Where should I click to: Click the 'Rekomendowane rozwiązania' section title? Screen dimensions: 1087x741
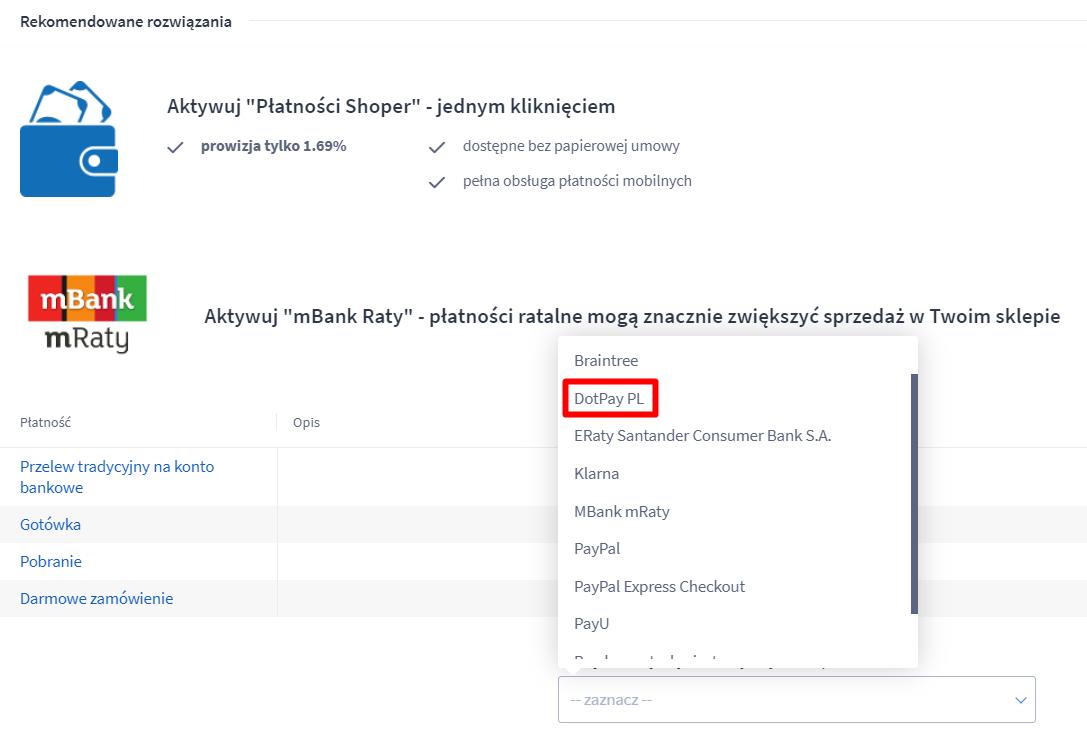(x=125, y=21)
